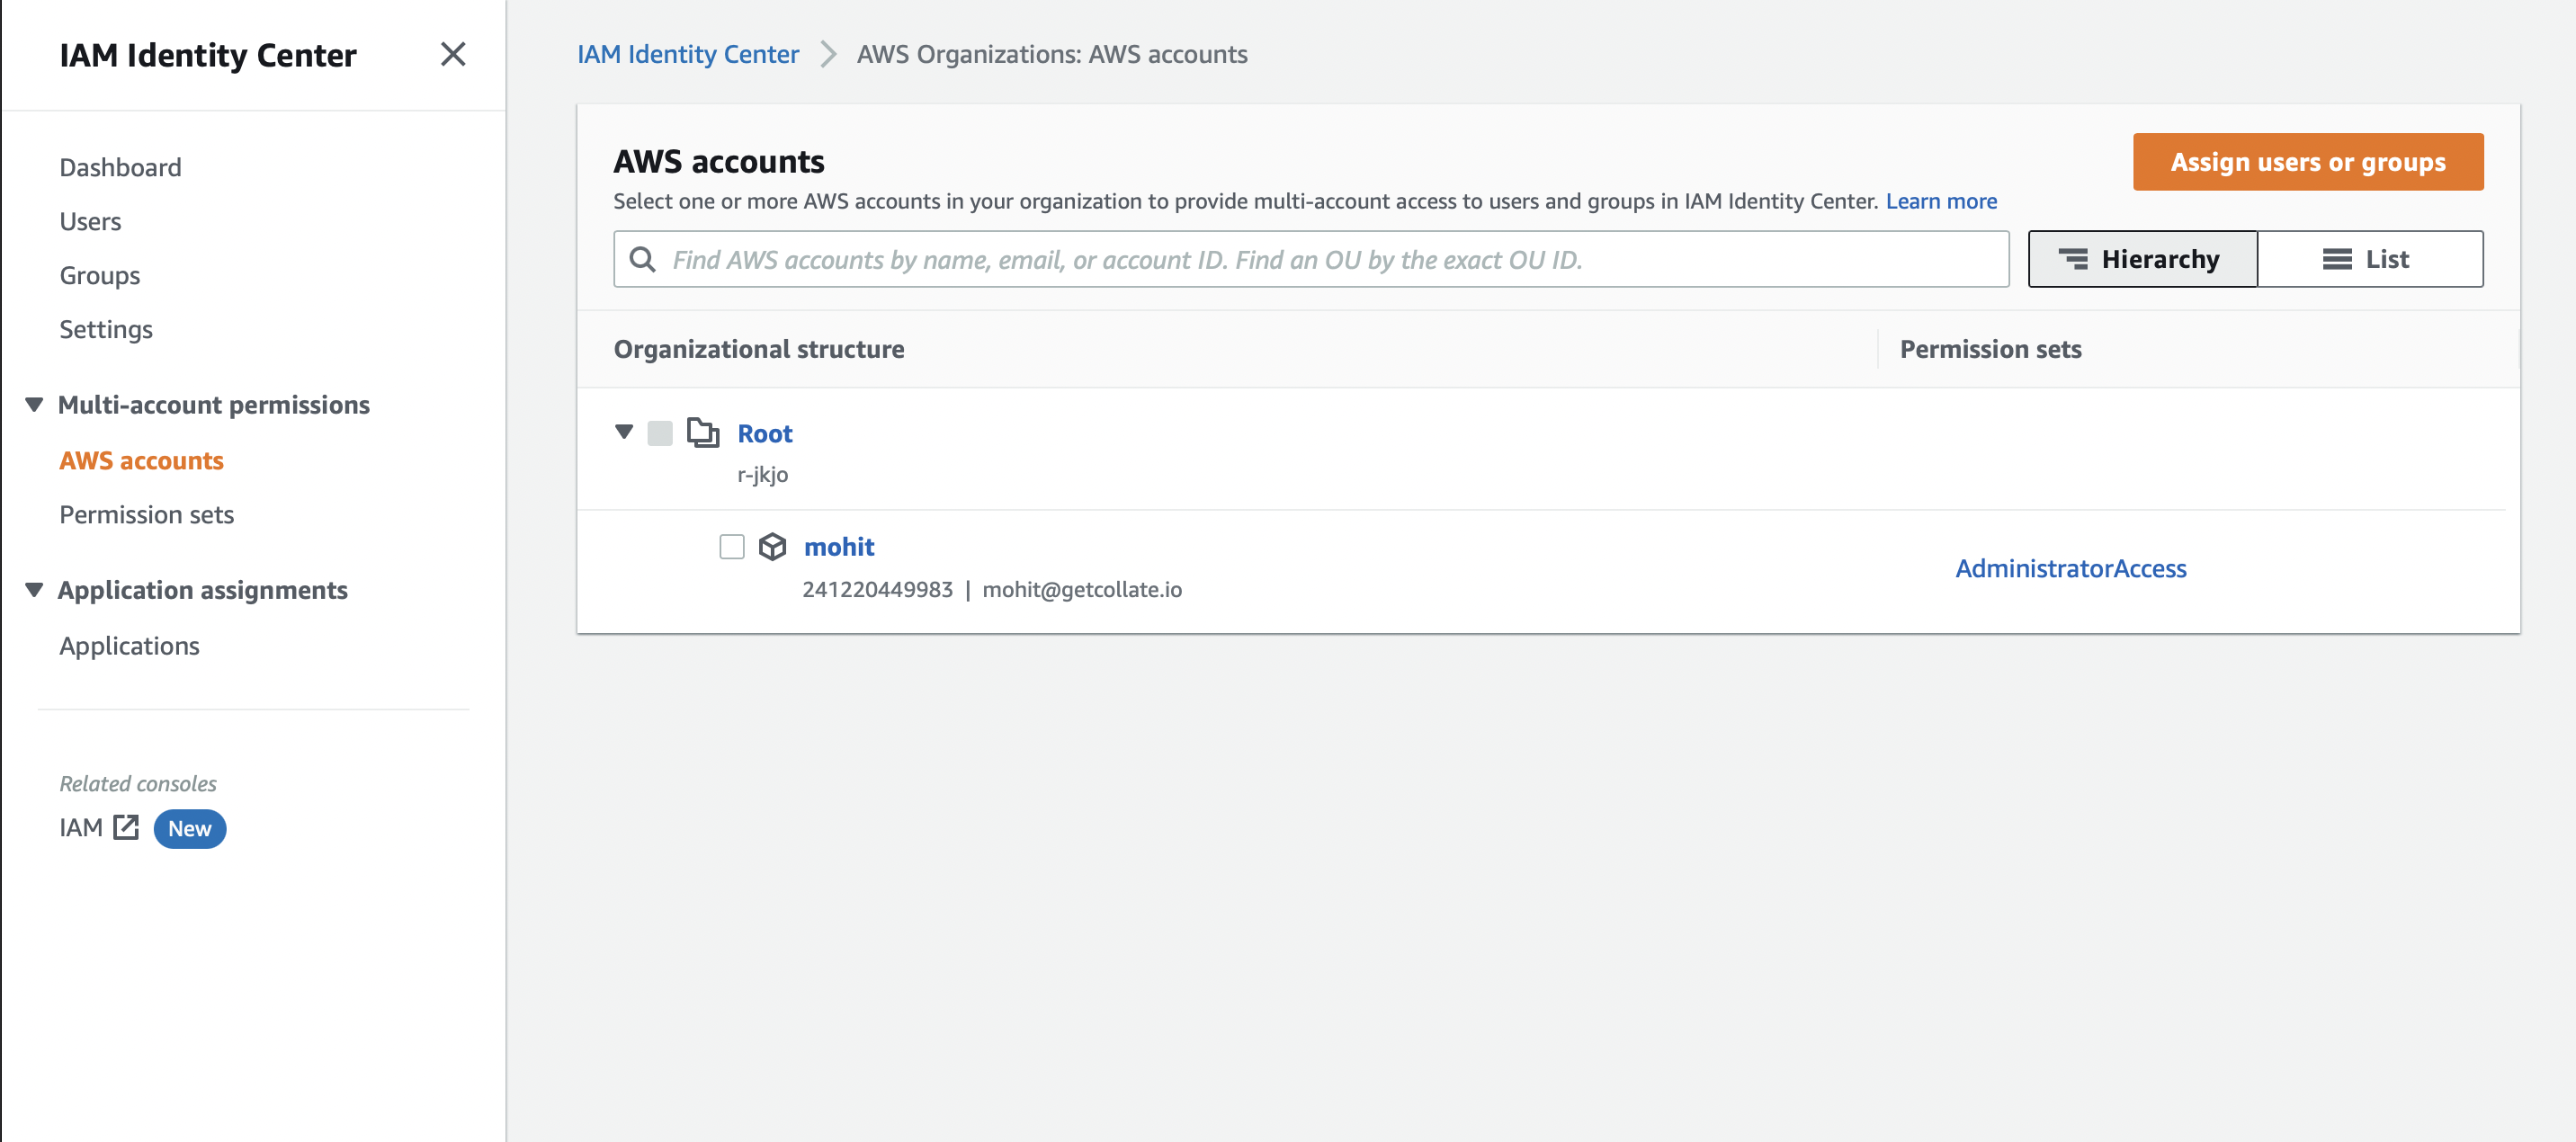Open the AdministratorAccess permission set
Screen dimensions: 2576x1142
pos(2071,568)
